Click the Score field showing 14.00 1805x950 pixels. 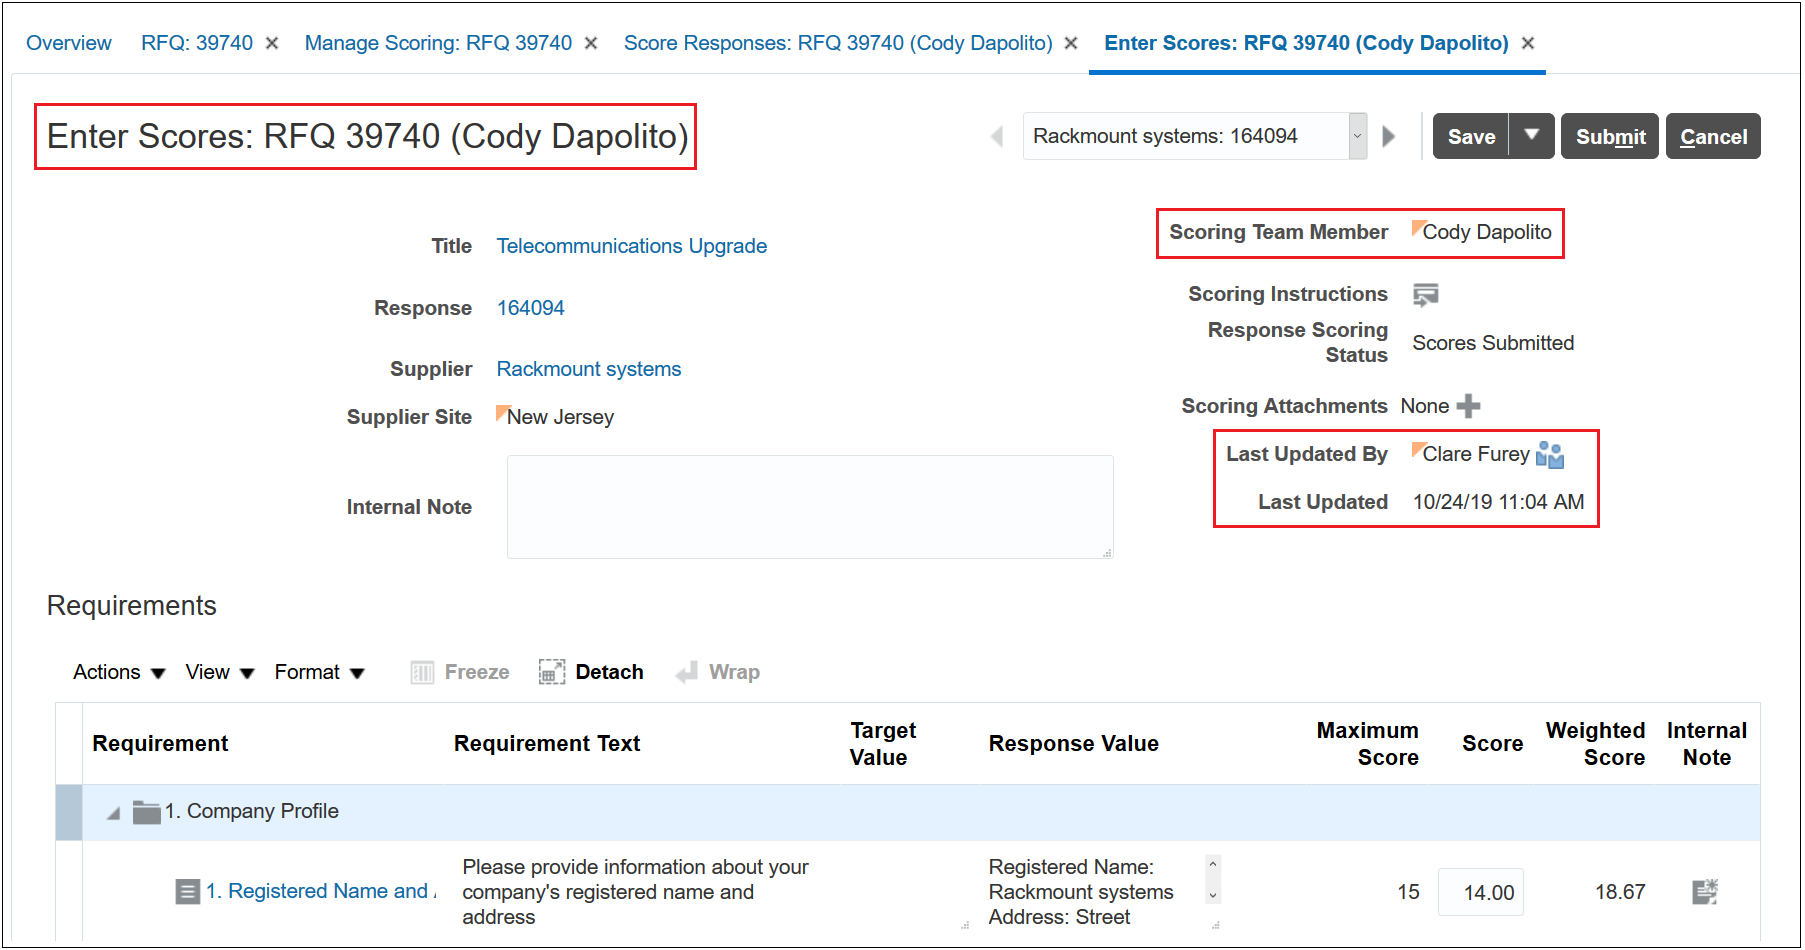pos(1481,892)
